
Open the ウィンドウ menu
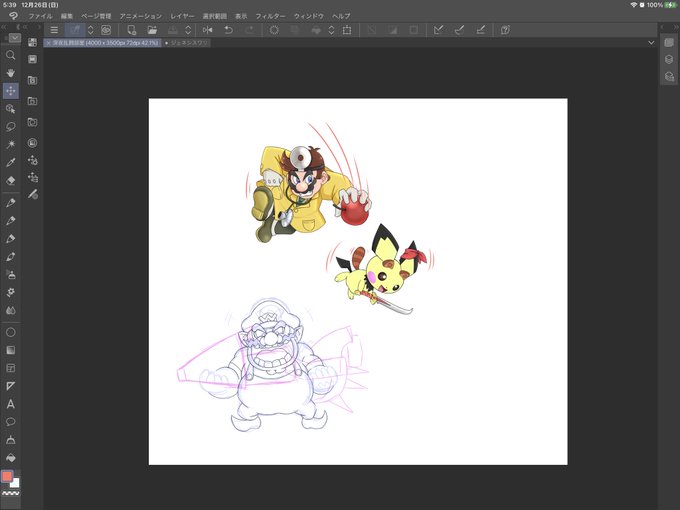point(309,16)
